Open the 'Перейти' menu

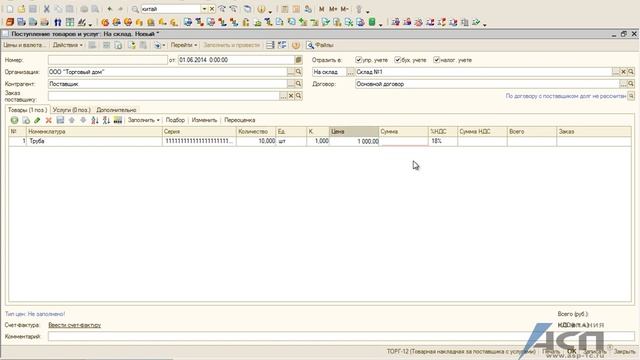pos(184,45)
